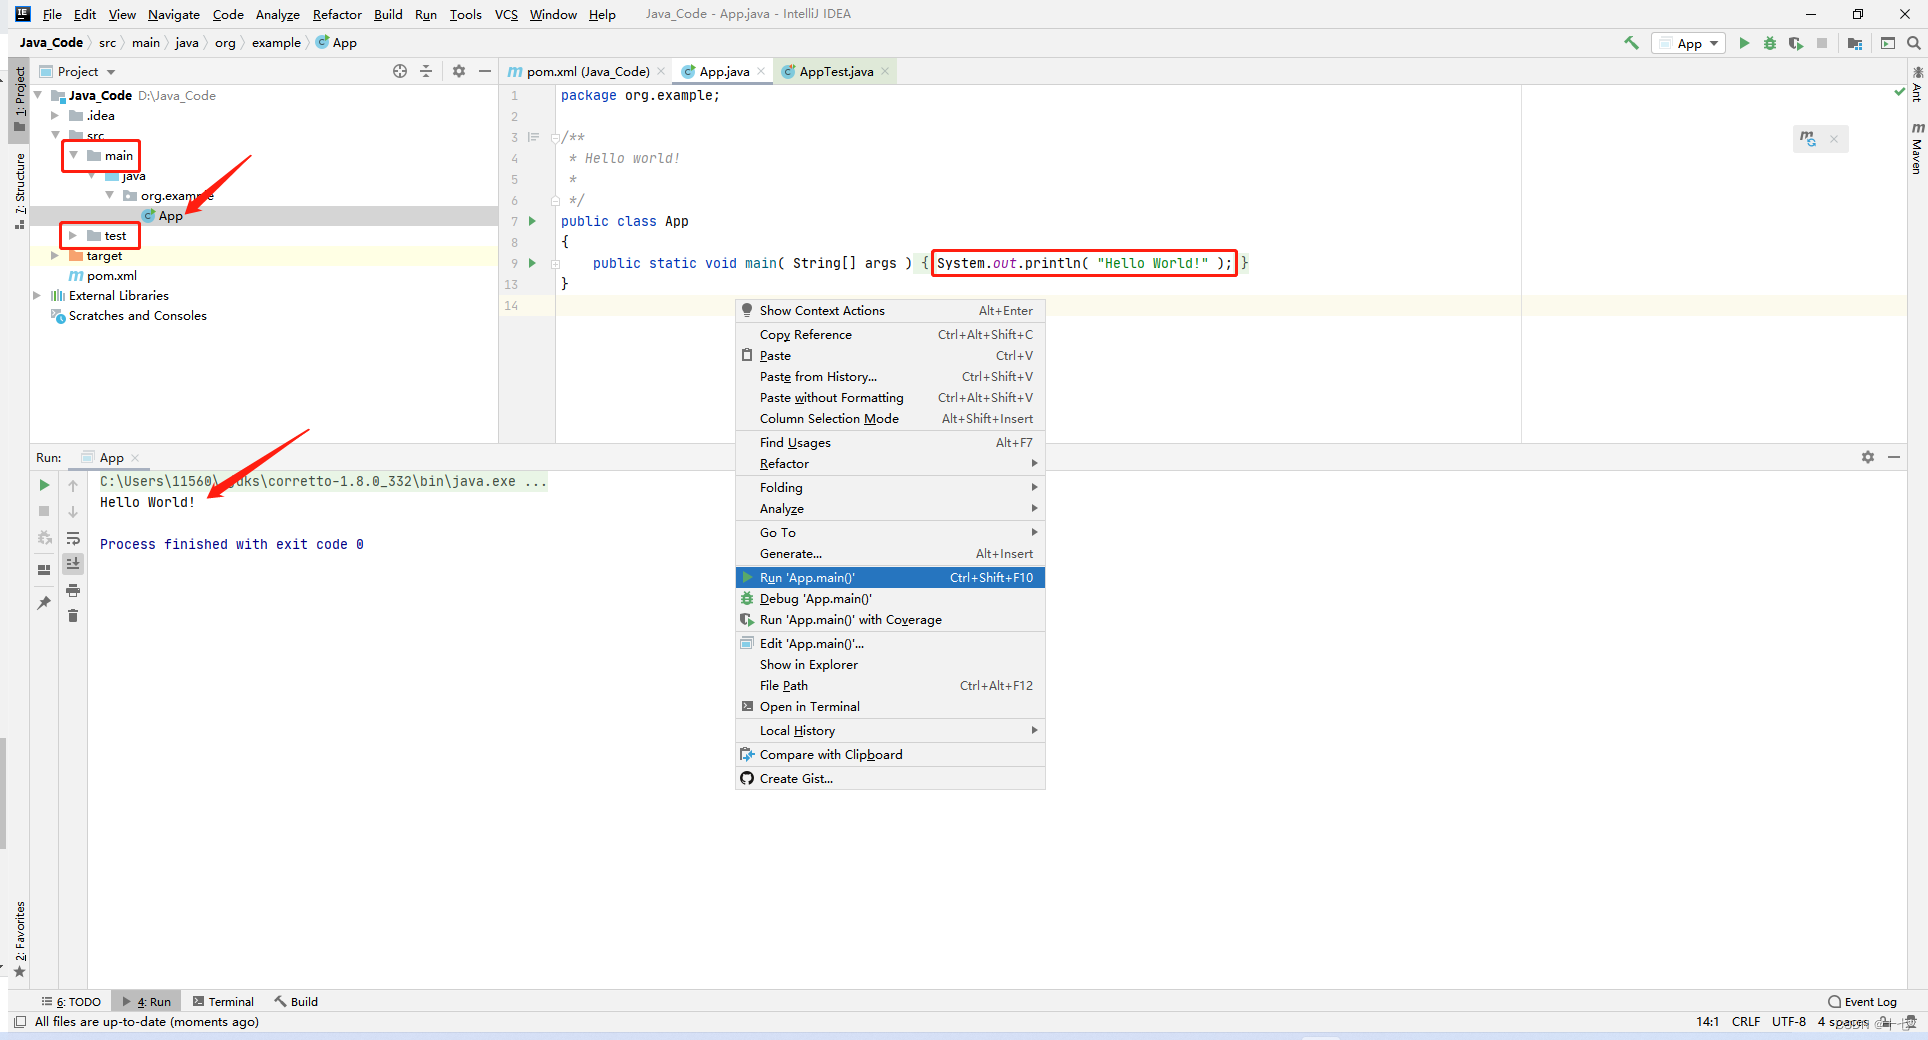Screen dimensions: 1928x1040
Task: Load Maven changes with the floating m icon
Action: 1808,138
